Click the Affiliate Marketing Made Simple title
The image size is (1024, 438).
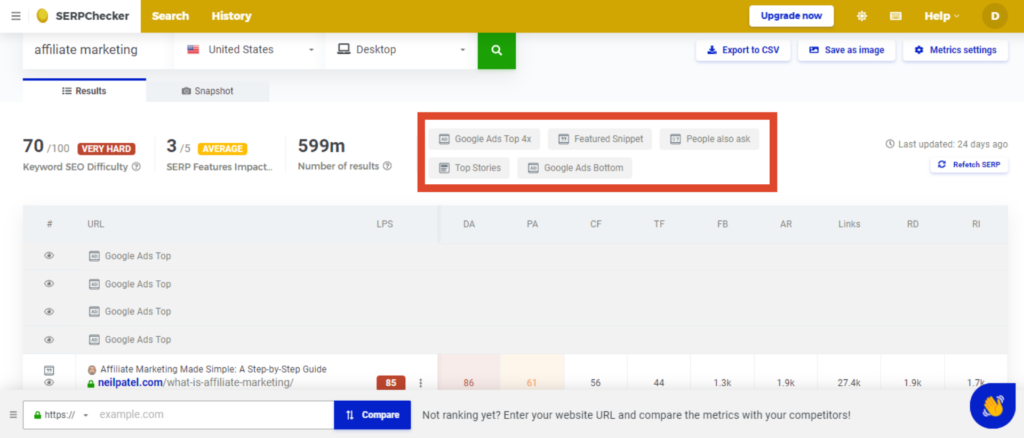(214, 369)
